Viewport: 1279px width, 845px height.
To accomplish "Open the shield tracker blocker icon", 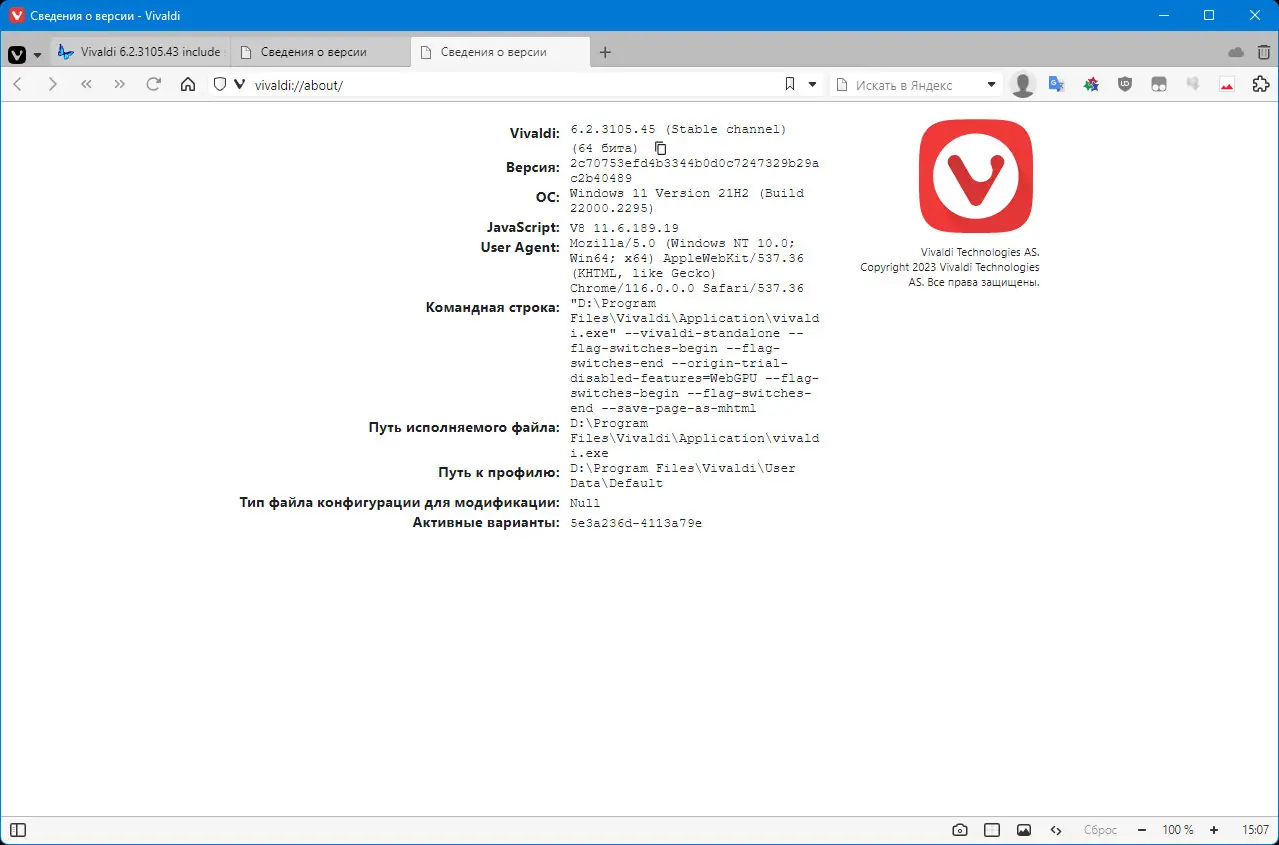I will pos(221,85).
